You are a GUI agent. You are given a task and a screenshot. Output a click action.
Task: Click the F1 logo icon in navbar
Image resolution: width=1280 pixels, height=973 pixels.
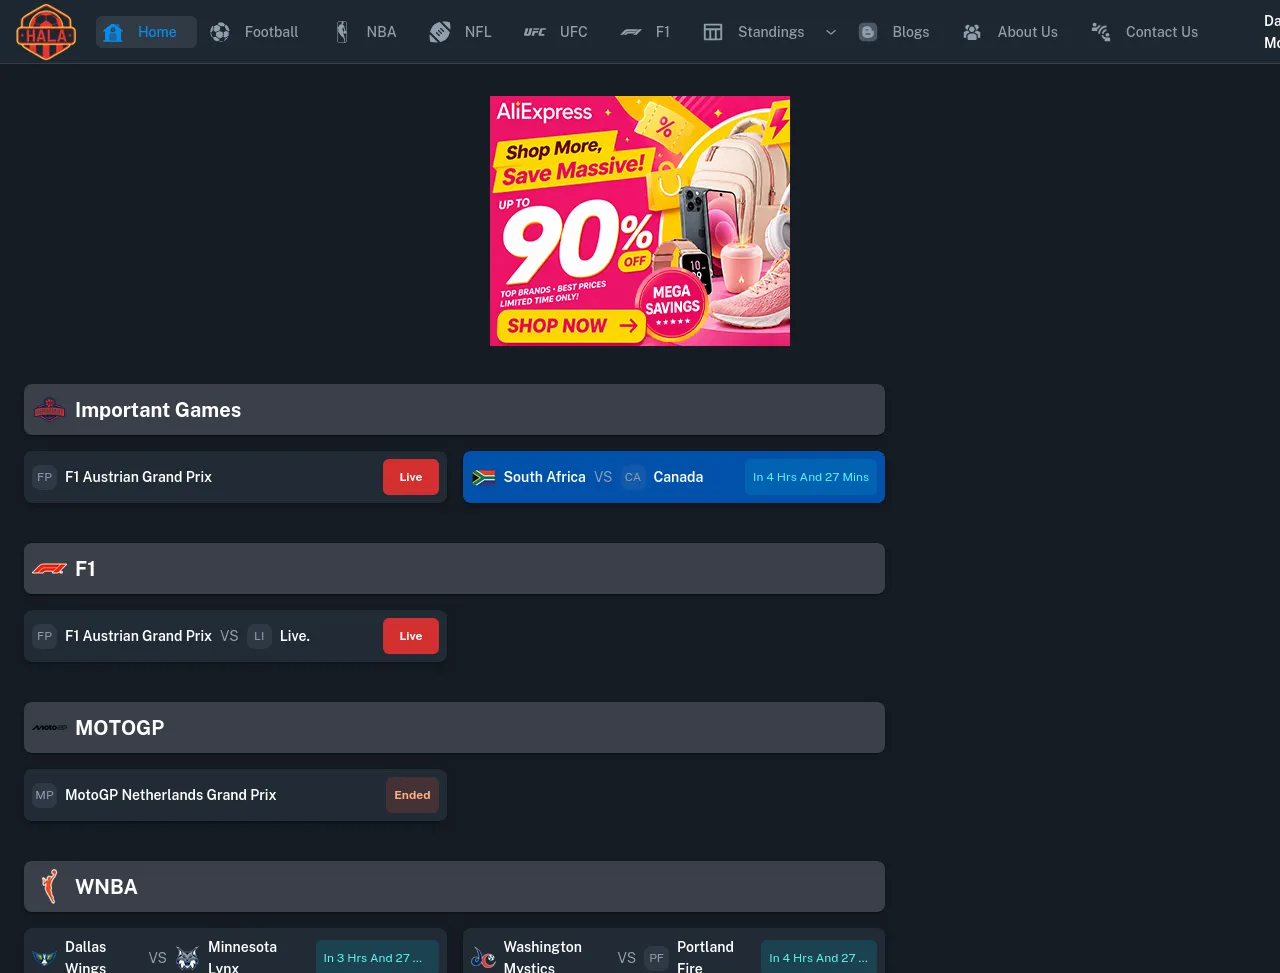[x=631, y=32]
